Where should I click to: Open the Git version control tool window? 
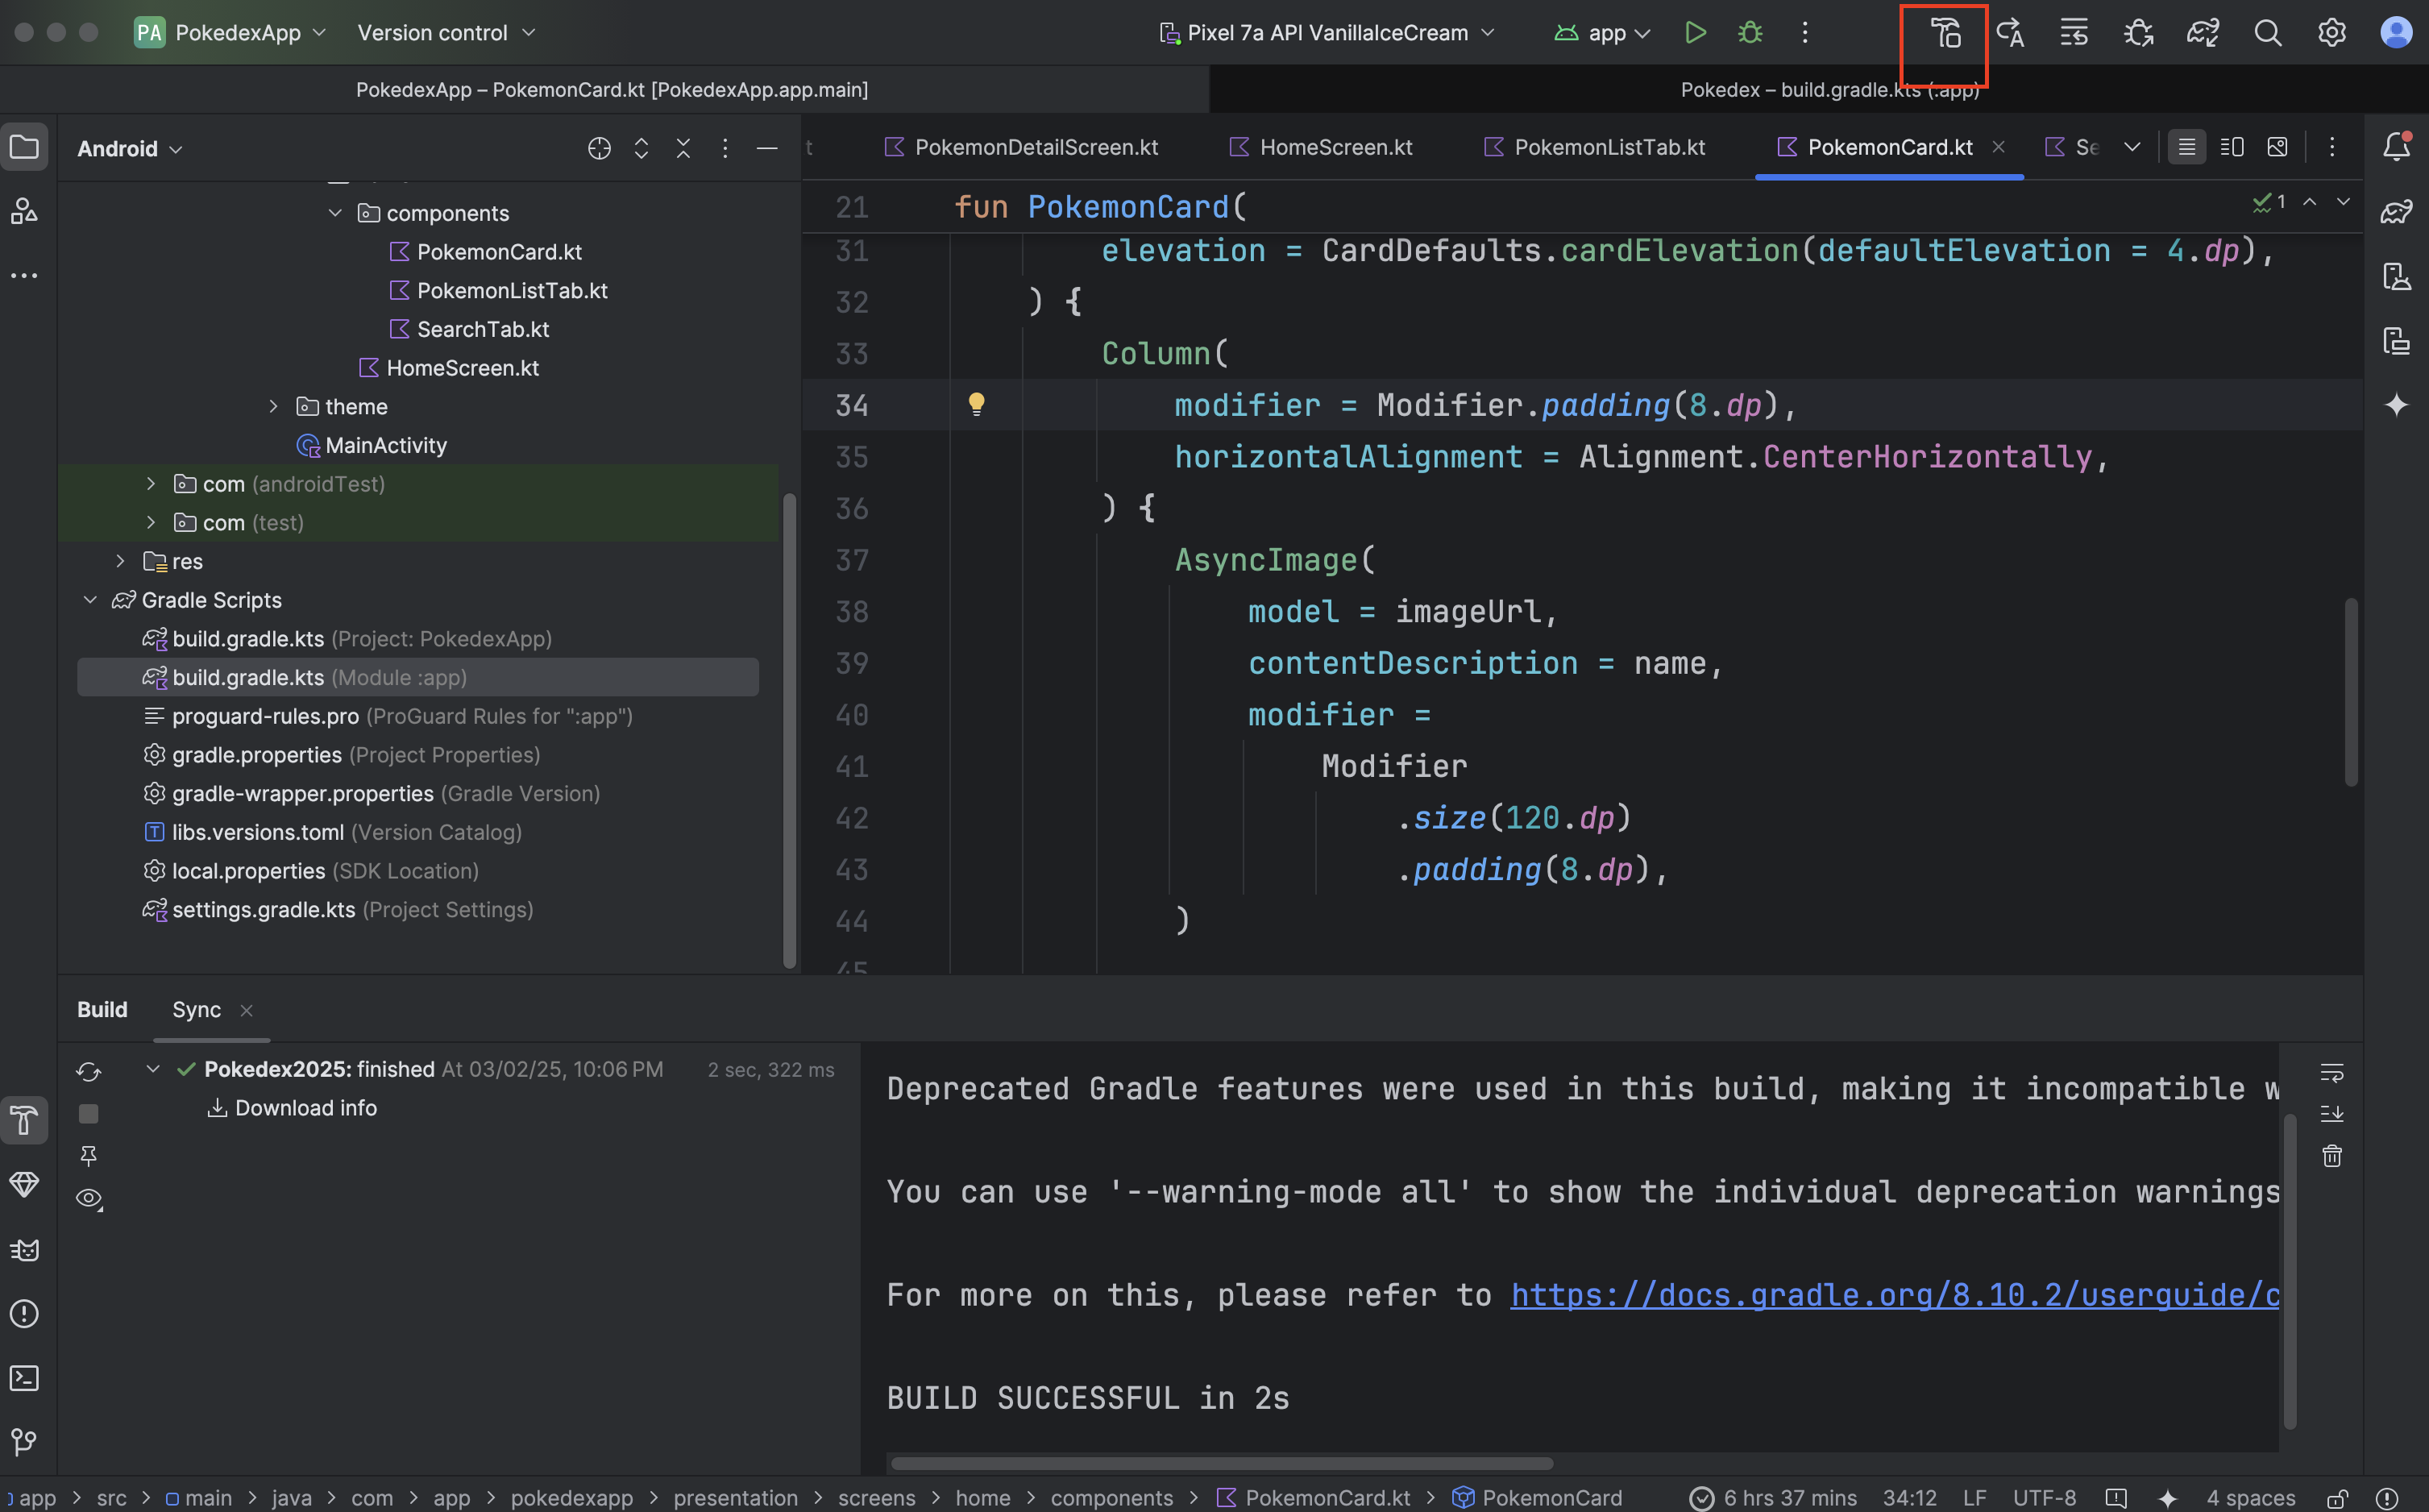tap(24, 1441)
